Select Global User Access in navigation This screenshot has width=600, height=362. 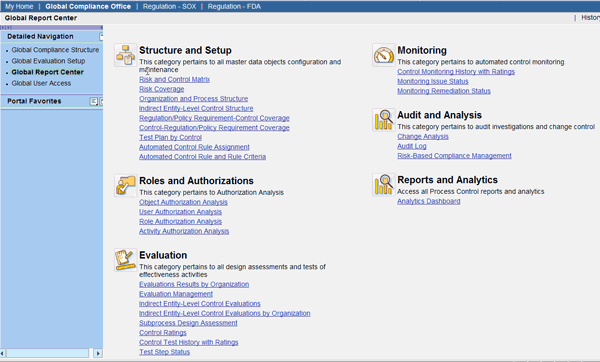pyautogui.click(x=41, y=83)
